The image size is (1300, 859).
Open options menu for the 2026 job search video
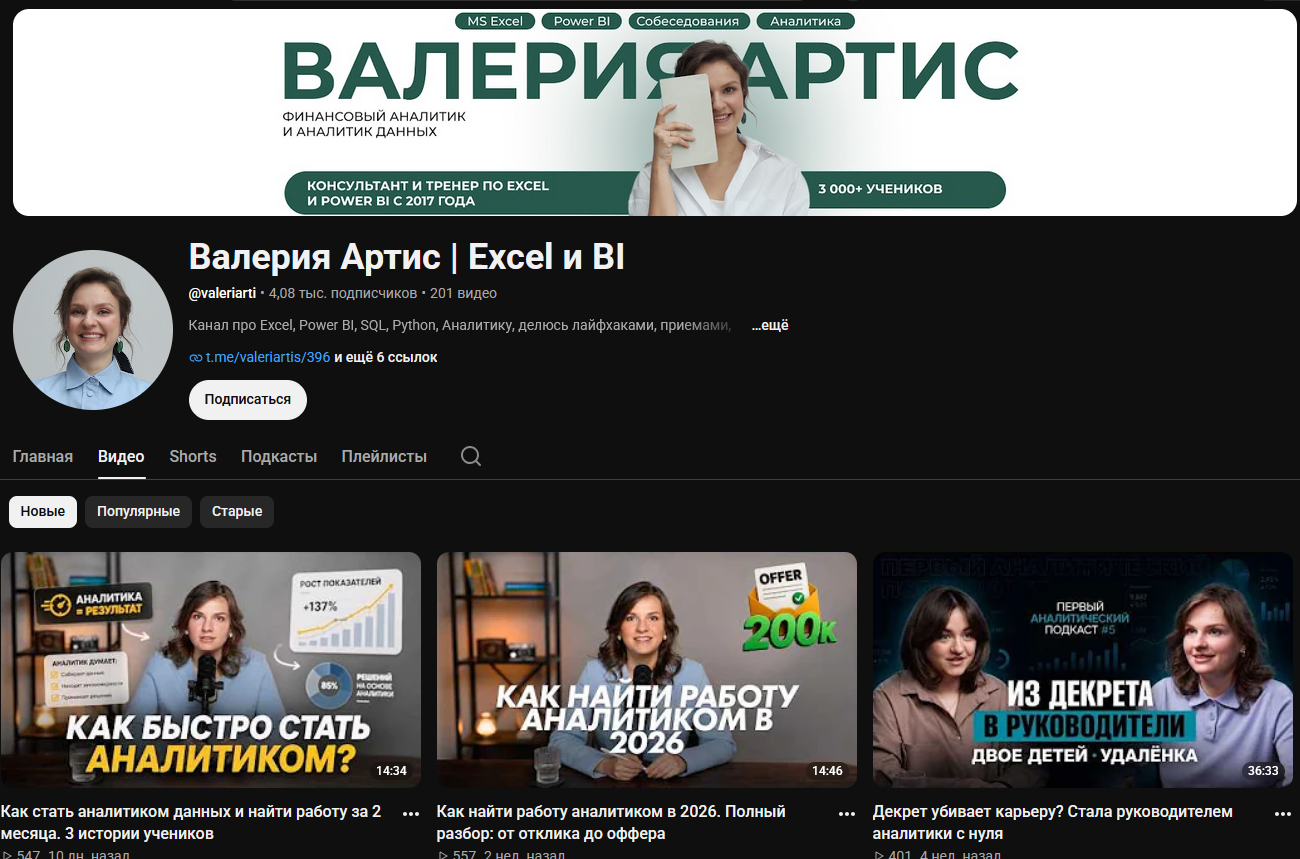tap(847, 814)
